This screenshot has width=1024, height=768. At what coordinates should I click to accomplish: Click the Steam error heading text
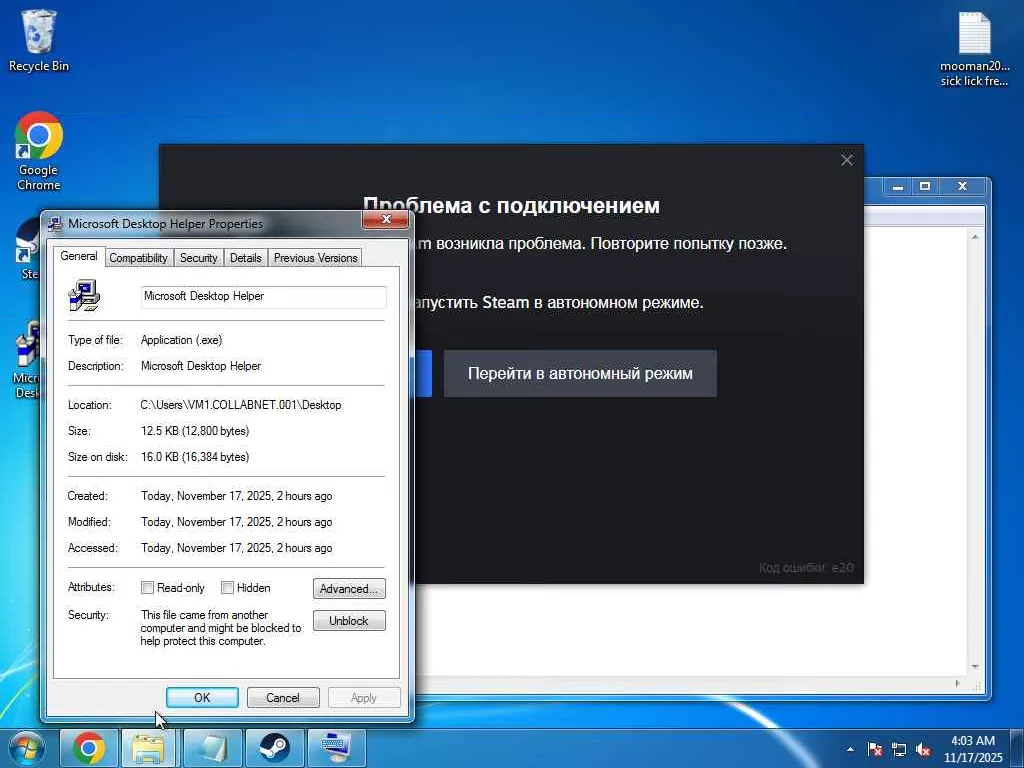511,205
